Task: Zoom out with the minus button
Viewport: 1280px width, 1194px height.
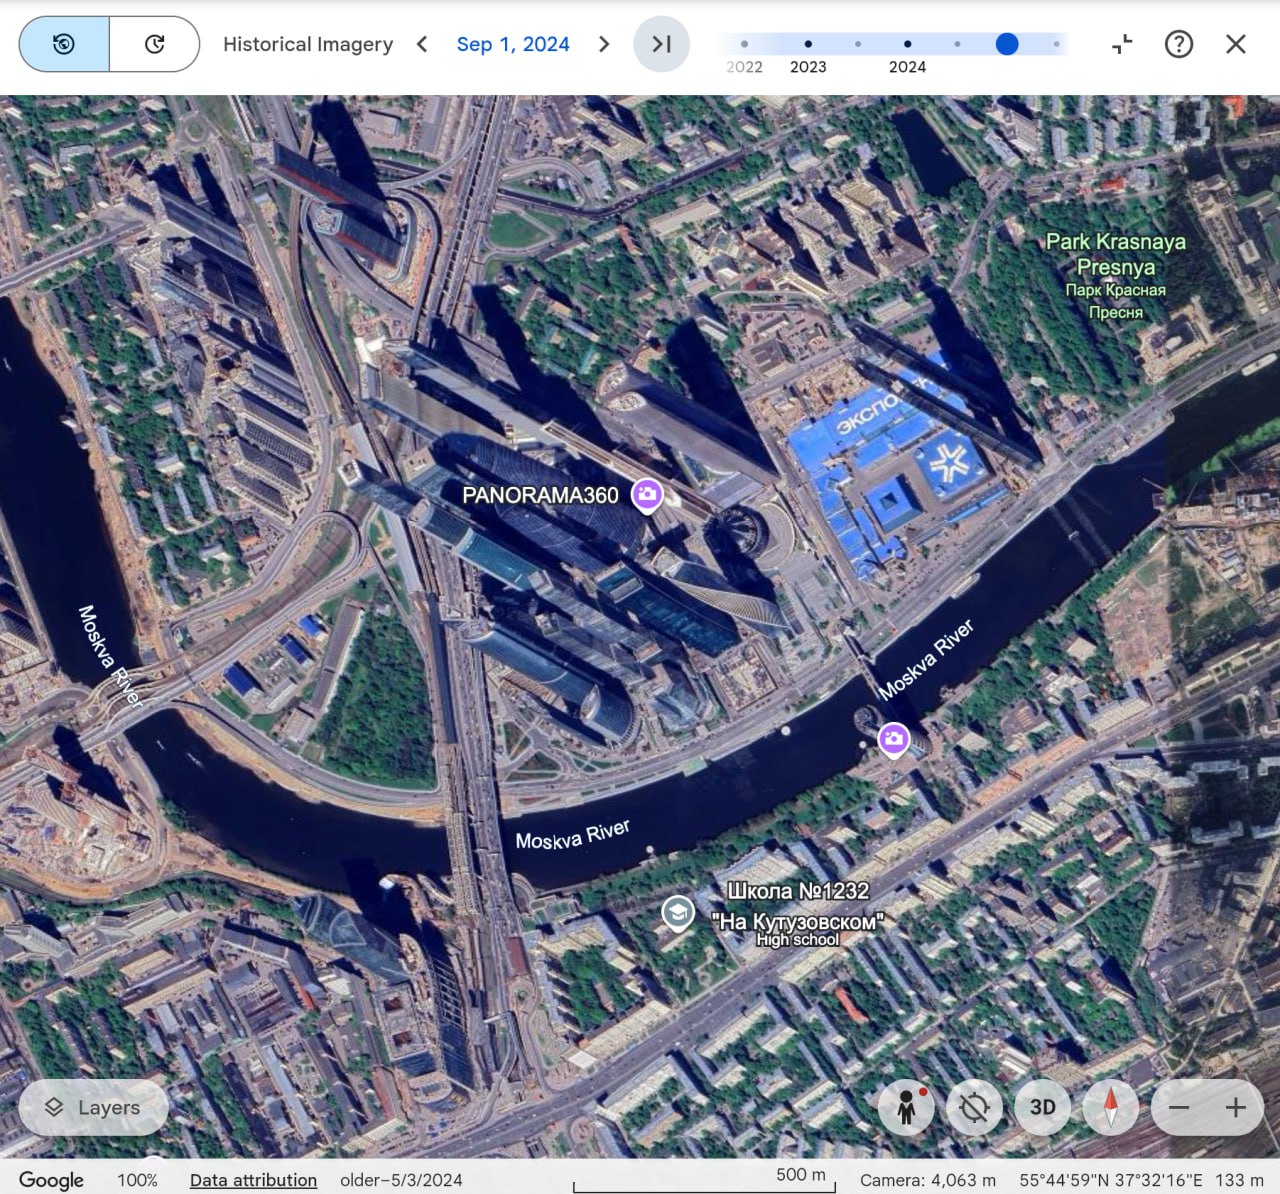Action: point(1179,1107)
